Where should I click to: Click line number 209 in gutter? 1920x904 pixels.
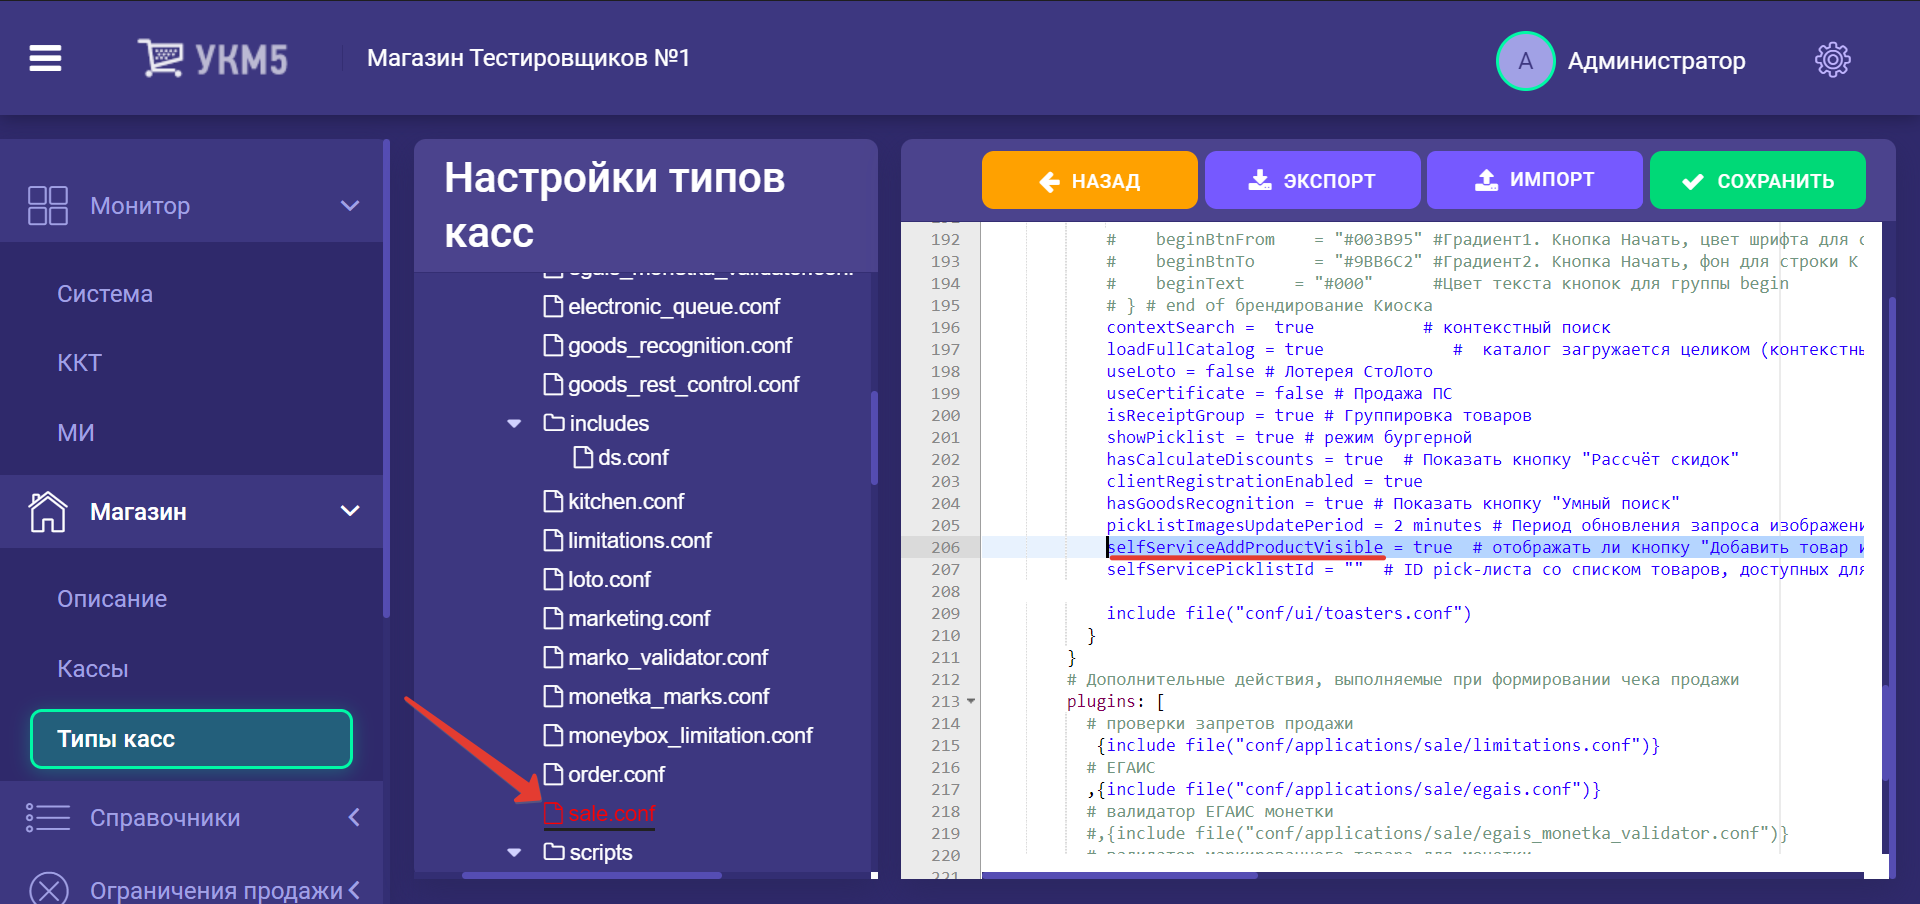(x=945, y=613)
